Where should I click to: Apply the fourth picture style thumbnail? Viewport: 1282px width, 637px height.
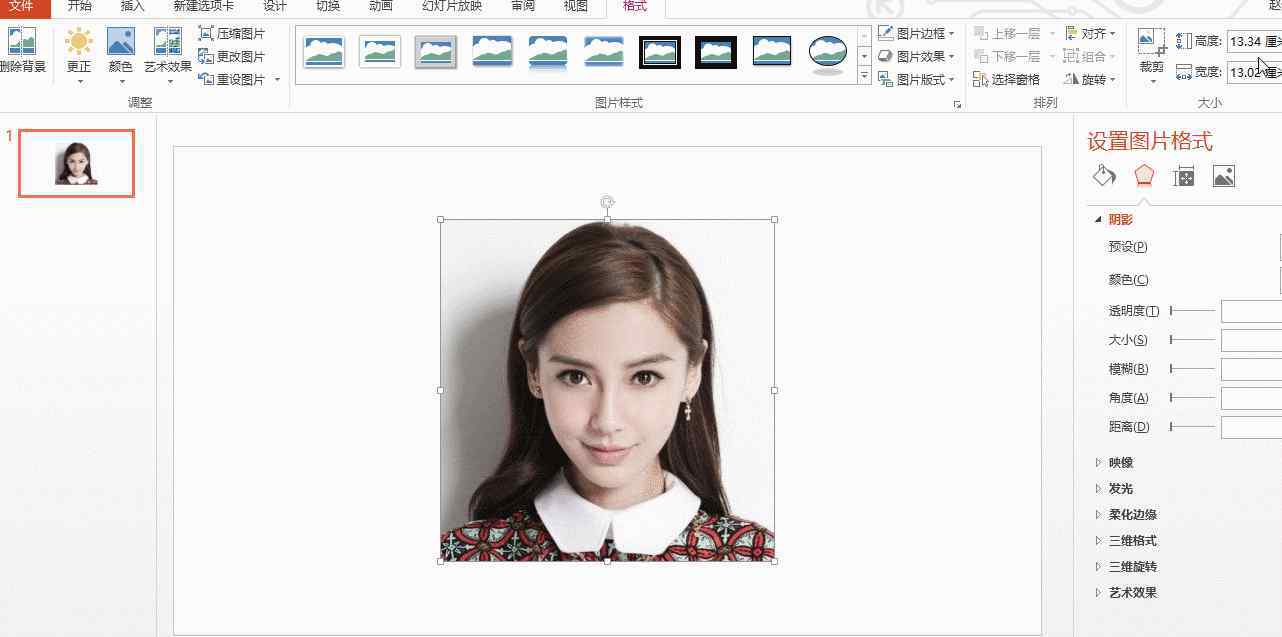pos(492,52)
